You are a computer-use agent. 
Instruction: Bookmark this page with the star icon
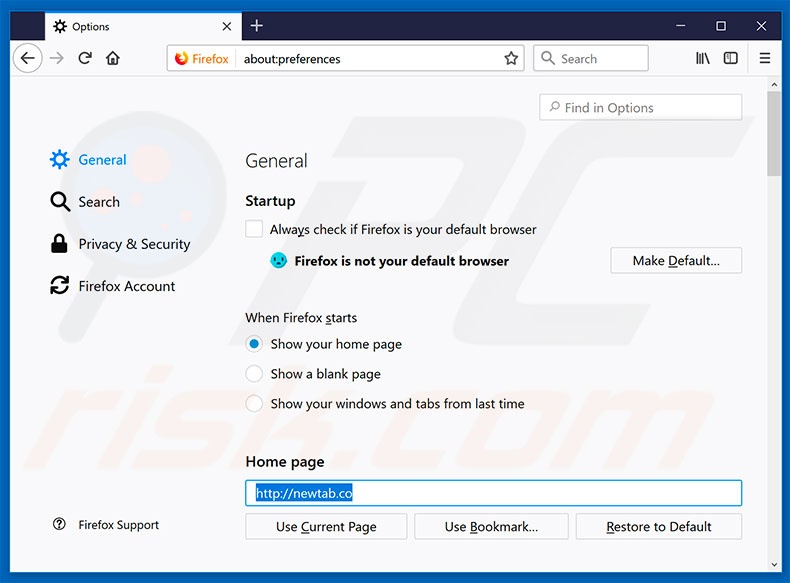click(511, 58)
